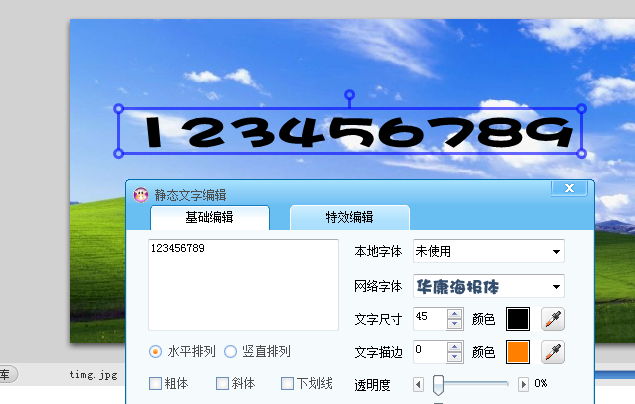Pick stroke color with the eyedropper

point(553,352)
